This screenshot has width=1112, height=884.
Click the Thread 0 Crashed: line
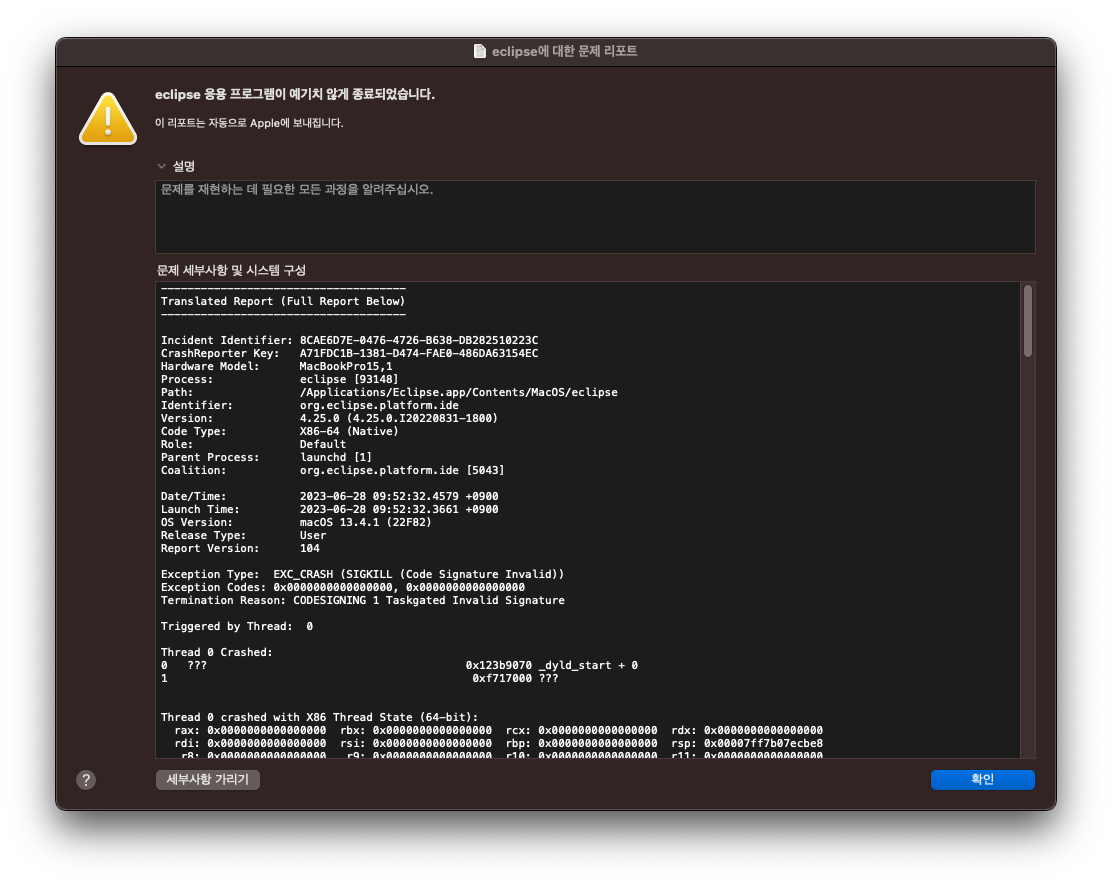click(x=217, y=652)
